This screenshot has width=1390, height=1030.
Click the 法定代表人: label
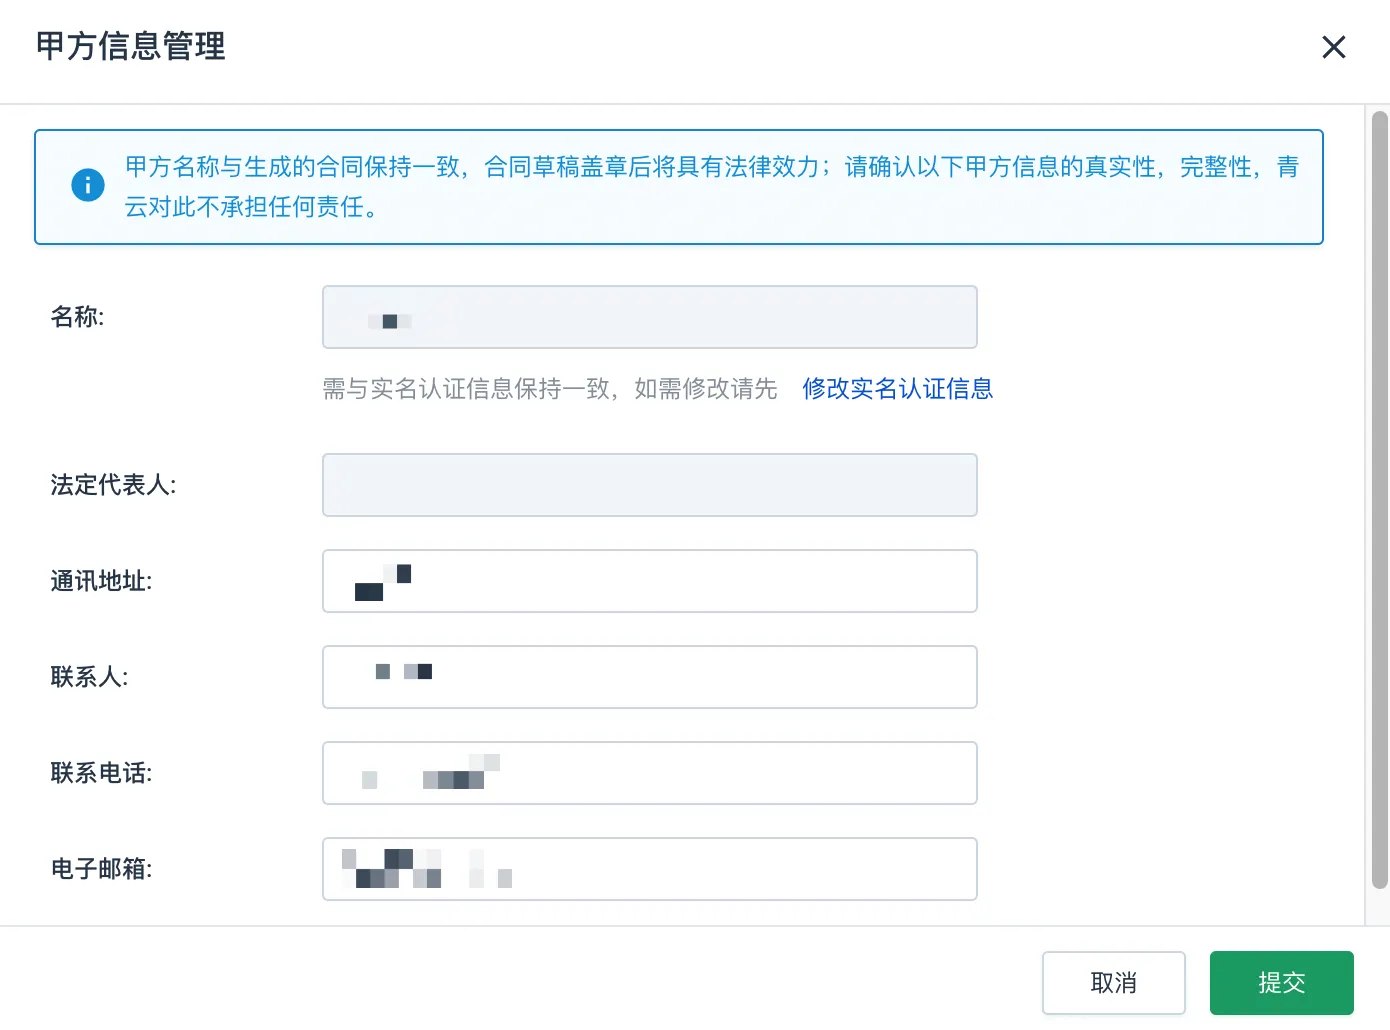click(114, 485)
